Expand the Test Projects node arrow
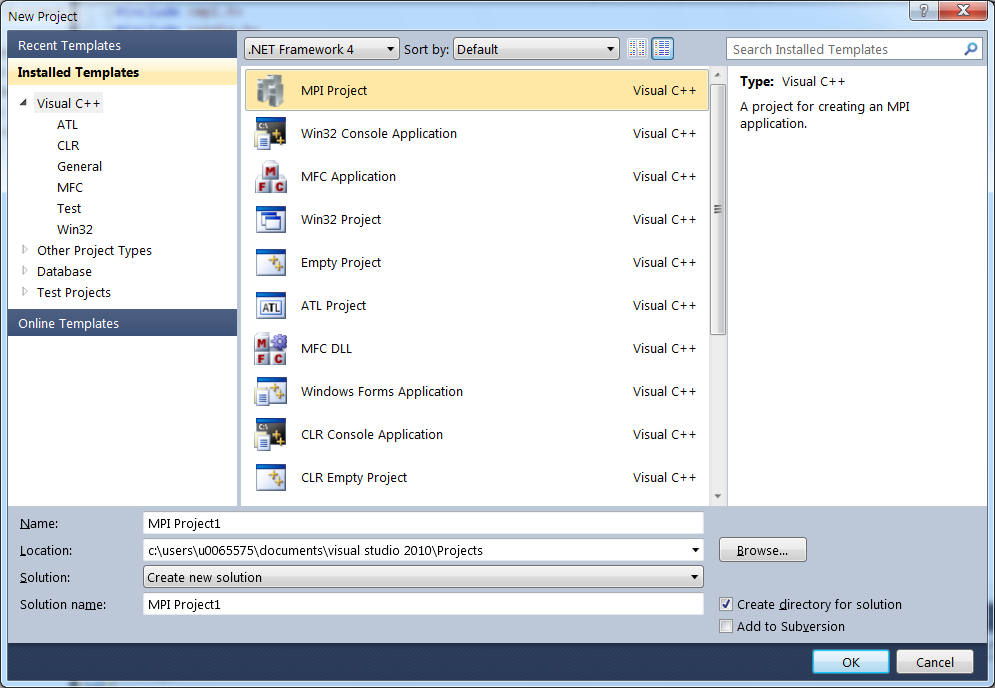 coord(25,292)
